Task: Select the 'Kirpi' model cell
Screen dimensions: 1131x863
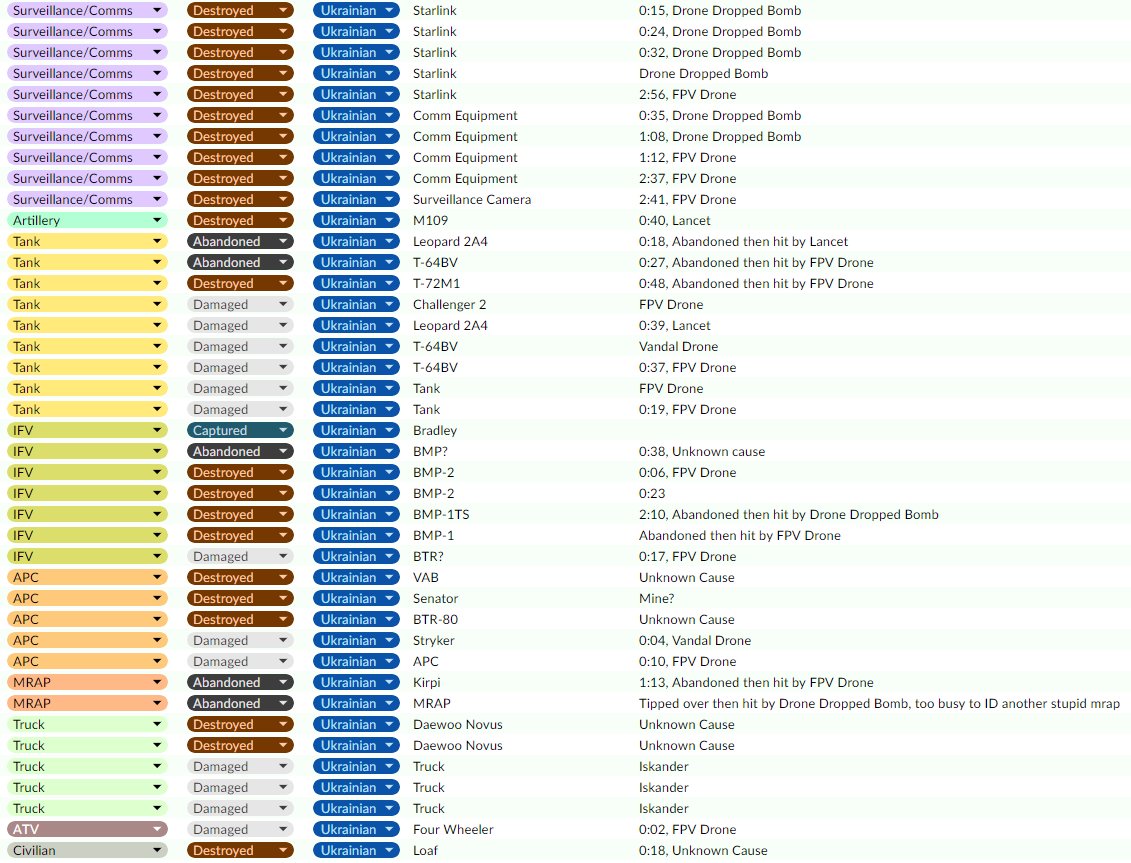Action: pyautogui.click(x=426, y=682)
